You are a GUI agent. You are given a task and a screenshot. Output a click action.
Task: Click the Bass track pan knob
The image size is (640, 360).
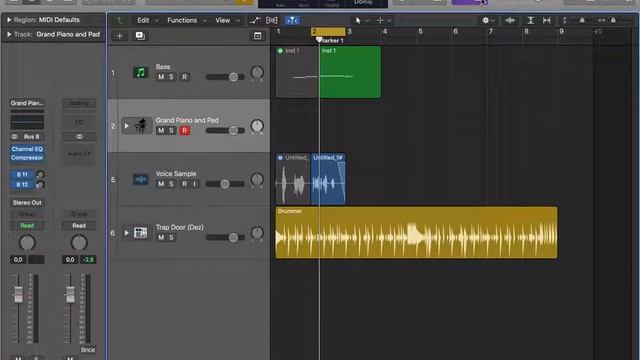coord(257,73)
